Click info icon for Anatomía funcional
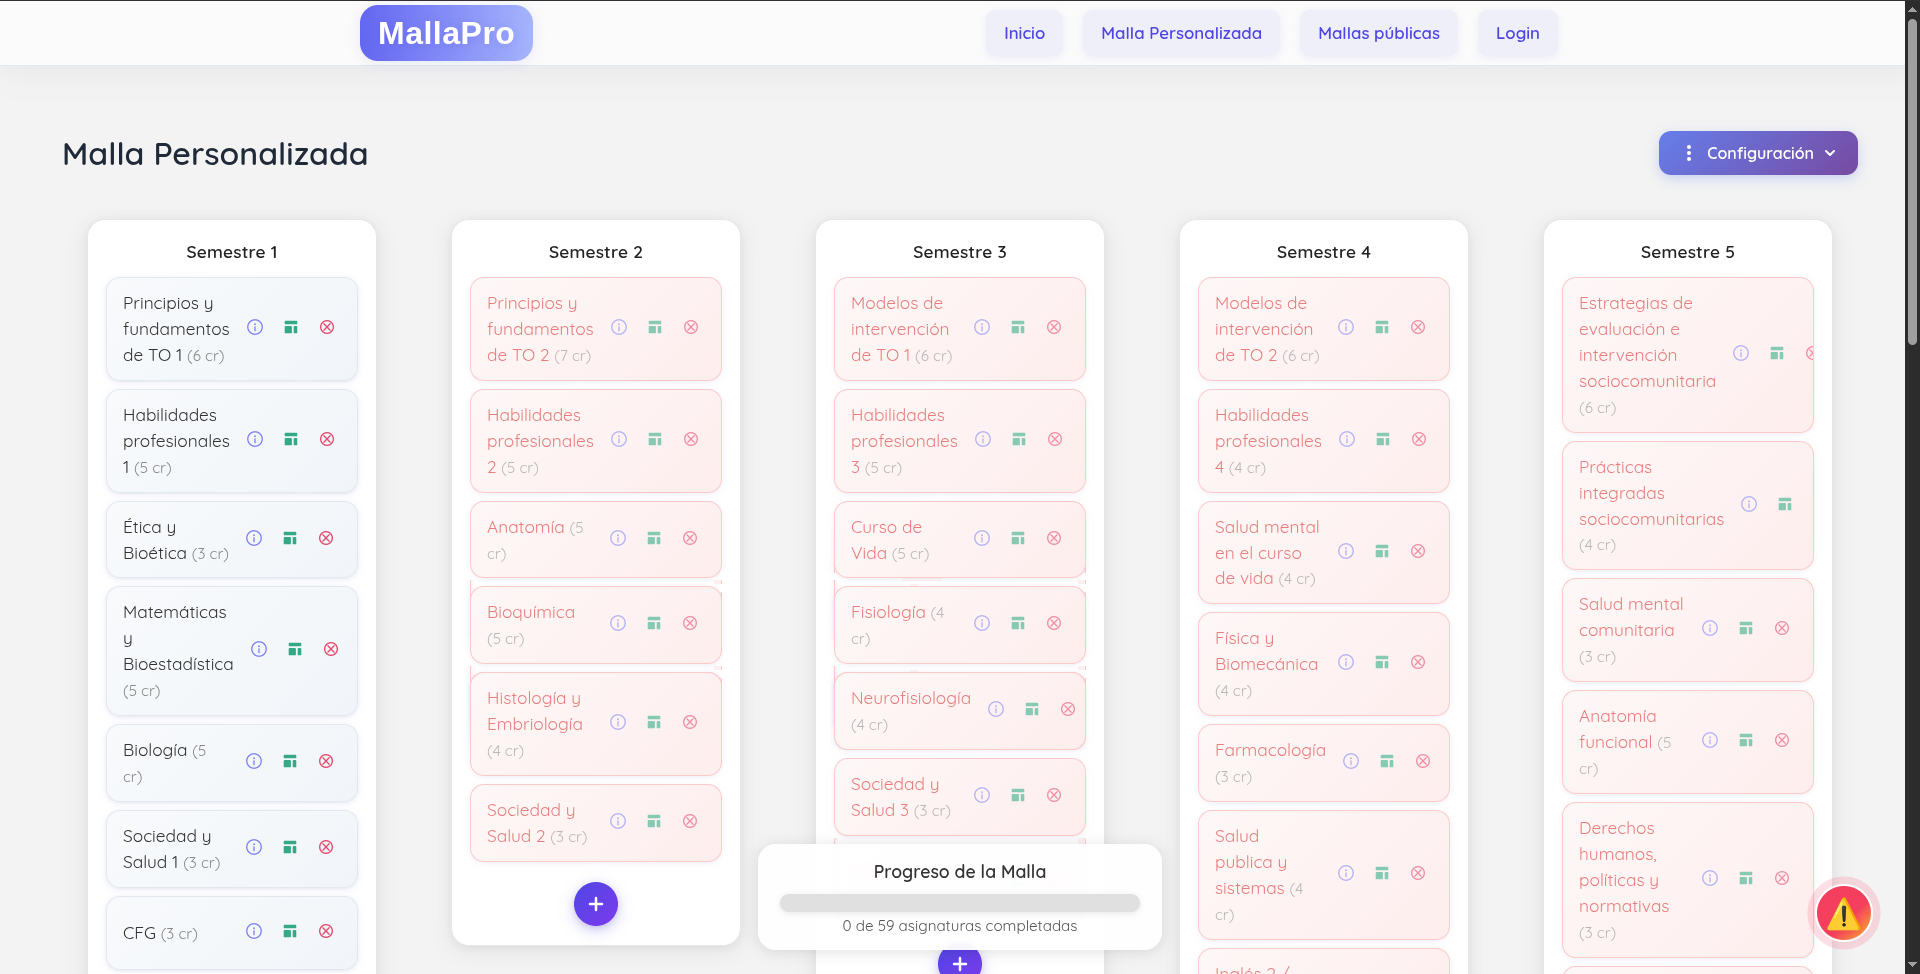This screenshot has height=974, width=1920. click(1710, 740)
